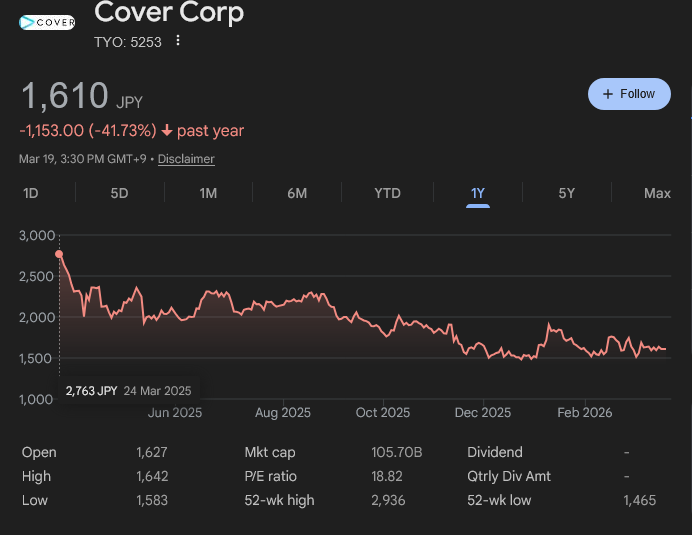Image resolution: width=692 pixels, height=535 pixels.
Task: Switch chart to 5D range
Action: point(119,193)
